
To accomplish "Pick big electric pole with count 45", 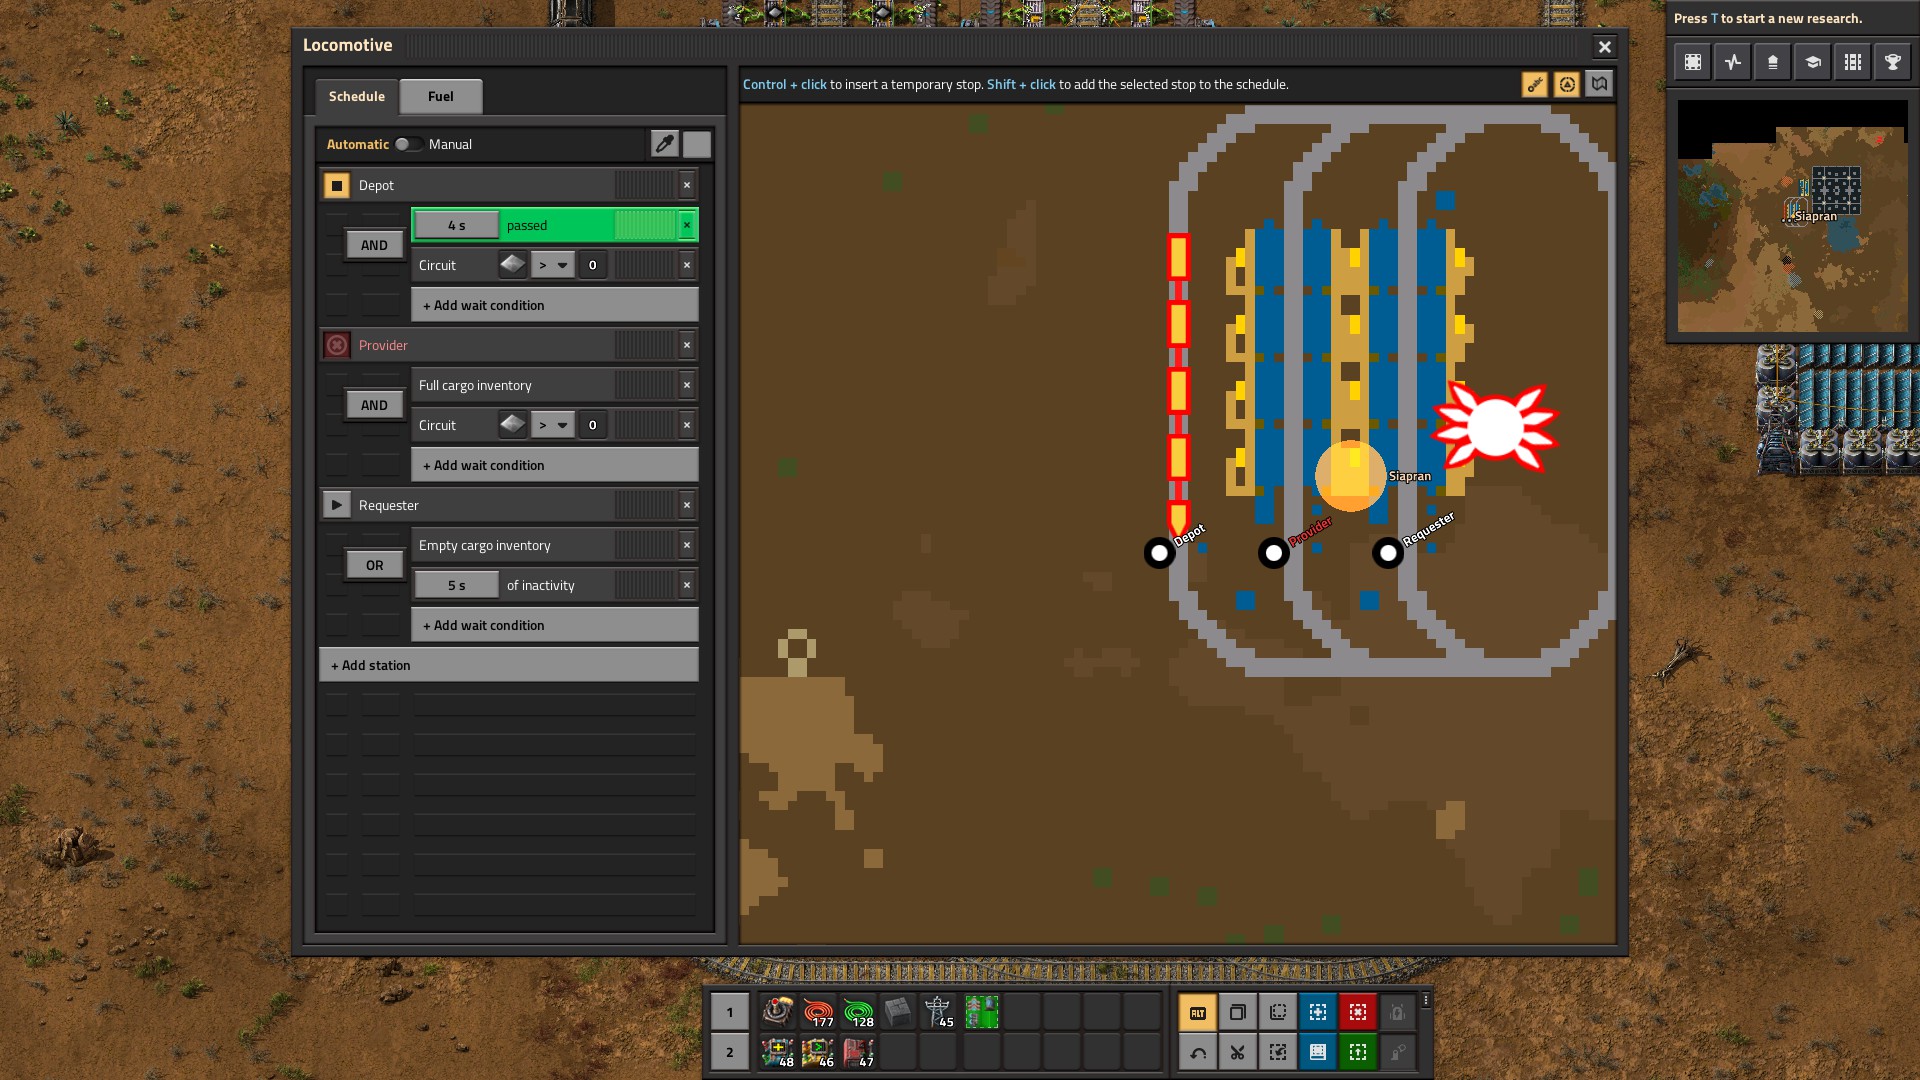I will pos(938,1012).
